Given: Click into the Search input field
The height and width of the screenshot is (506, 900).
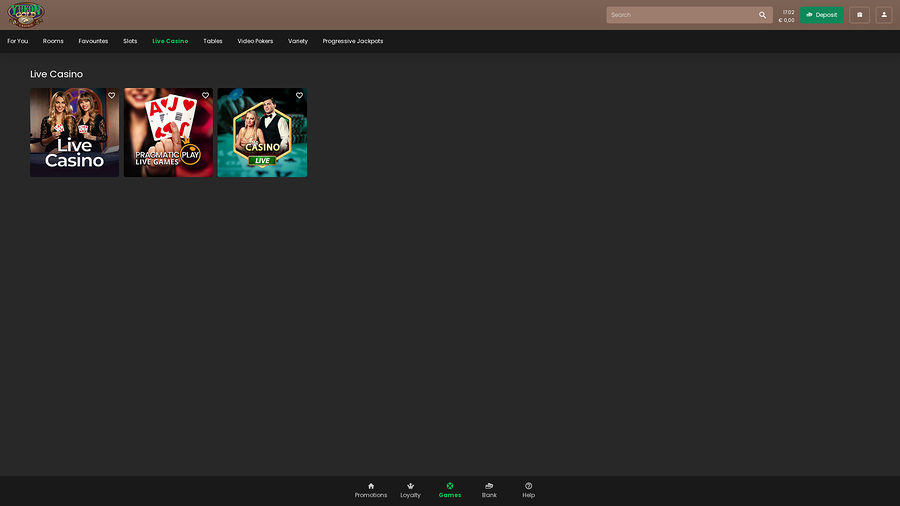Looking at the screenshot, I should 680,15.
